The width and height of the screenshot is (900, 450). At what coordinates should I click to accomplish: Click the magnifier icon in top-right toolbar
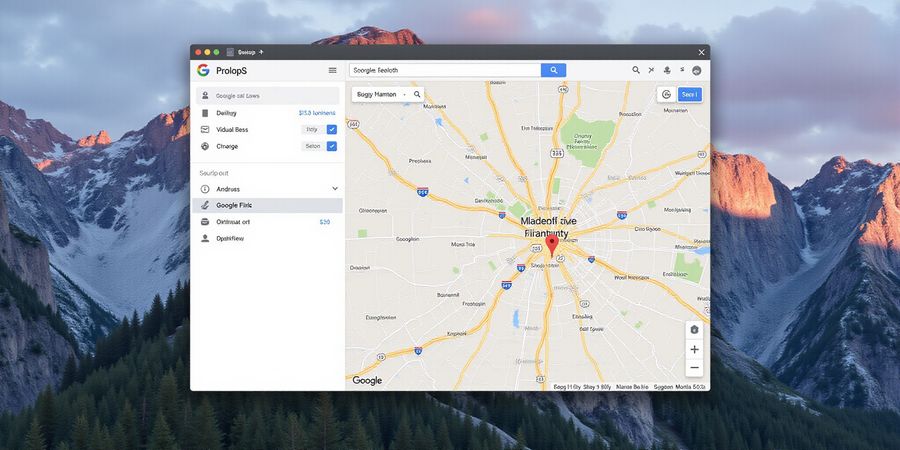coord(636,70)
